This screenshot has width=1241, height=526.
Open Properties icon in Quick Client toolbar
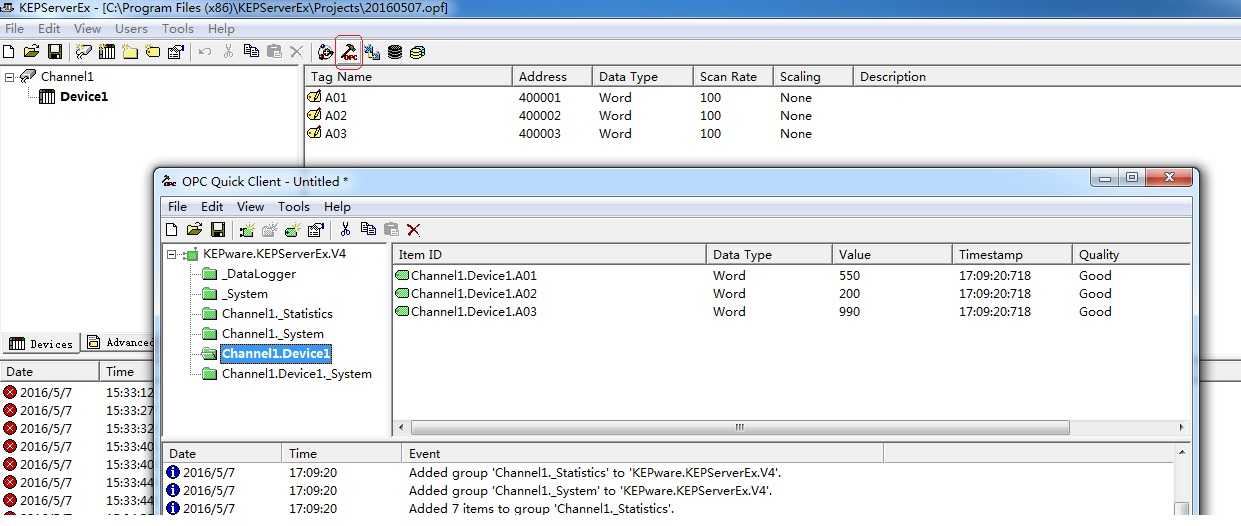[315, 230]
